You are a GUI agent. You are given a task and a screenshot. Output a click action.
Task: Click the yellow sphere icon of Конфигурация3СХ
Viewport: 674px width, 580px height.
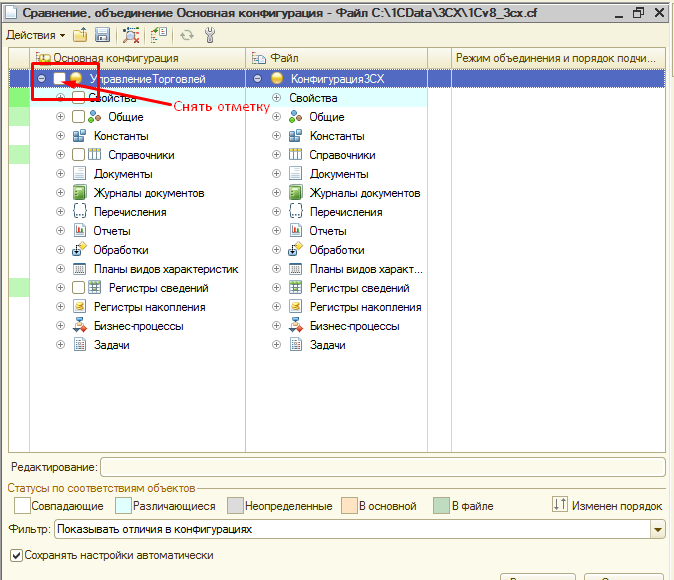[277, 78]
